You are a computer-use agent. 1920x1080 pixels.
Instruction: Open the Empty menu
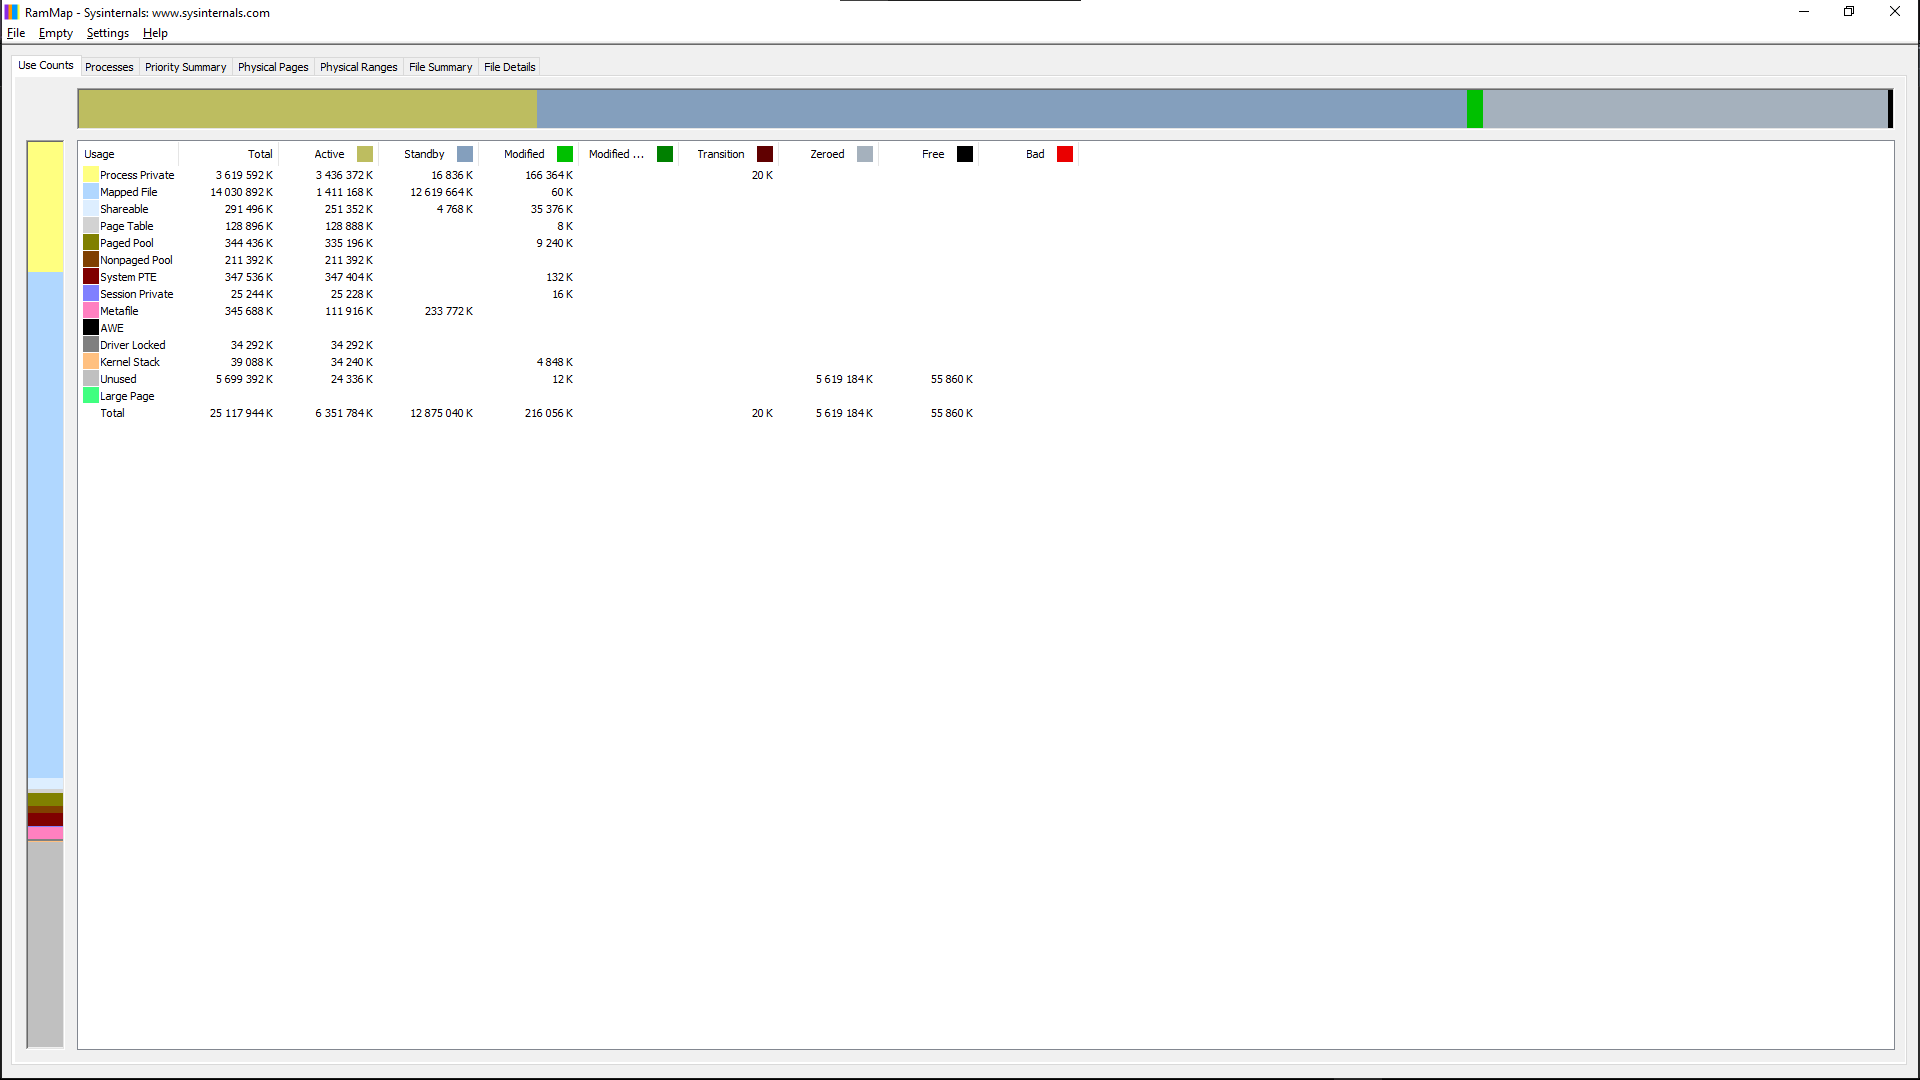(56, 33)
